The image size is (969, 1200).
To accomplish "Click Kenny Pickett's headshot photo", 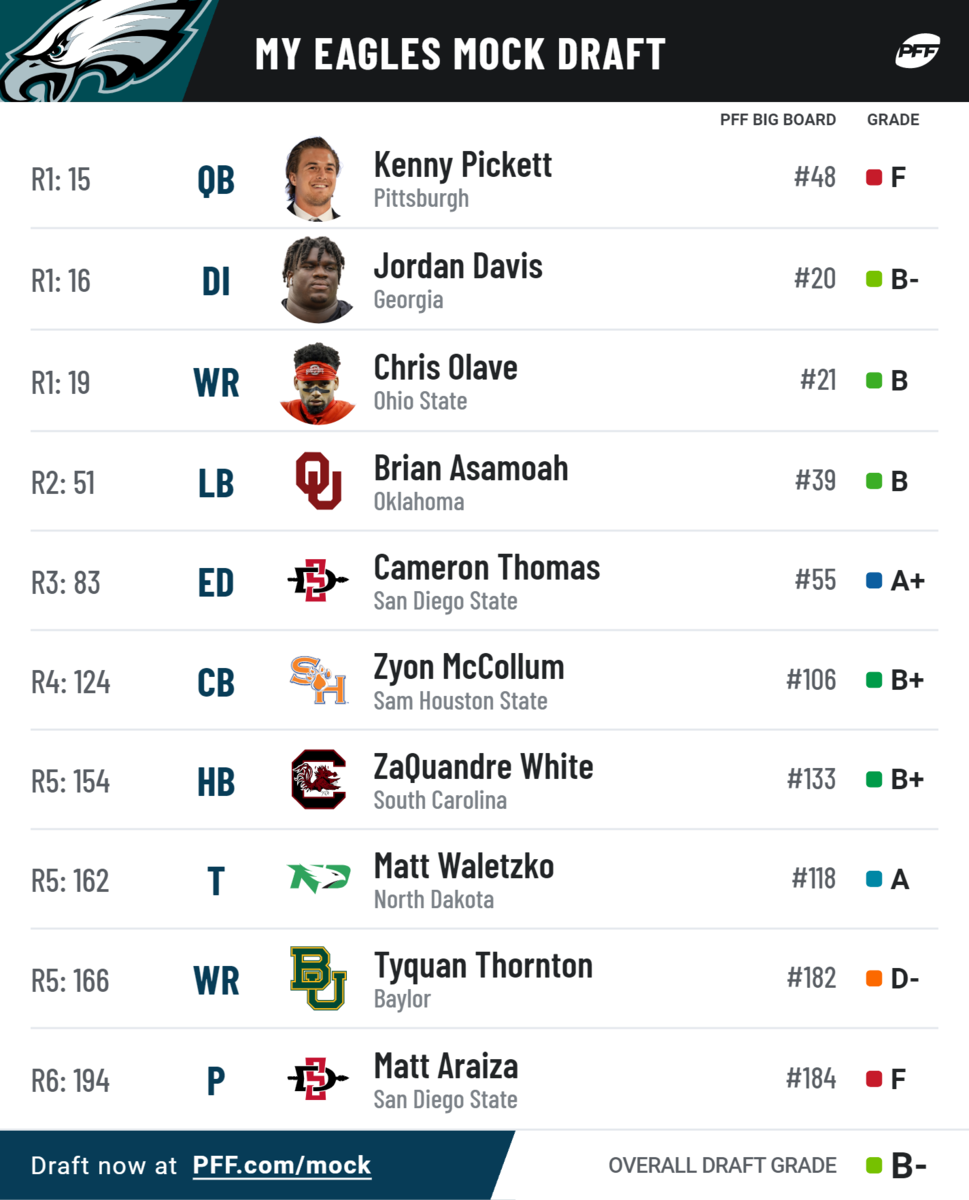I will [x=315, y=179].
